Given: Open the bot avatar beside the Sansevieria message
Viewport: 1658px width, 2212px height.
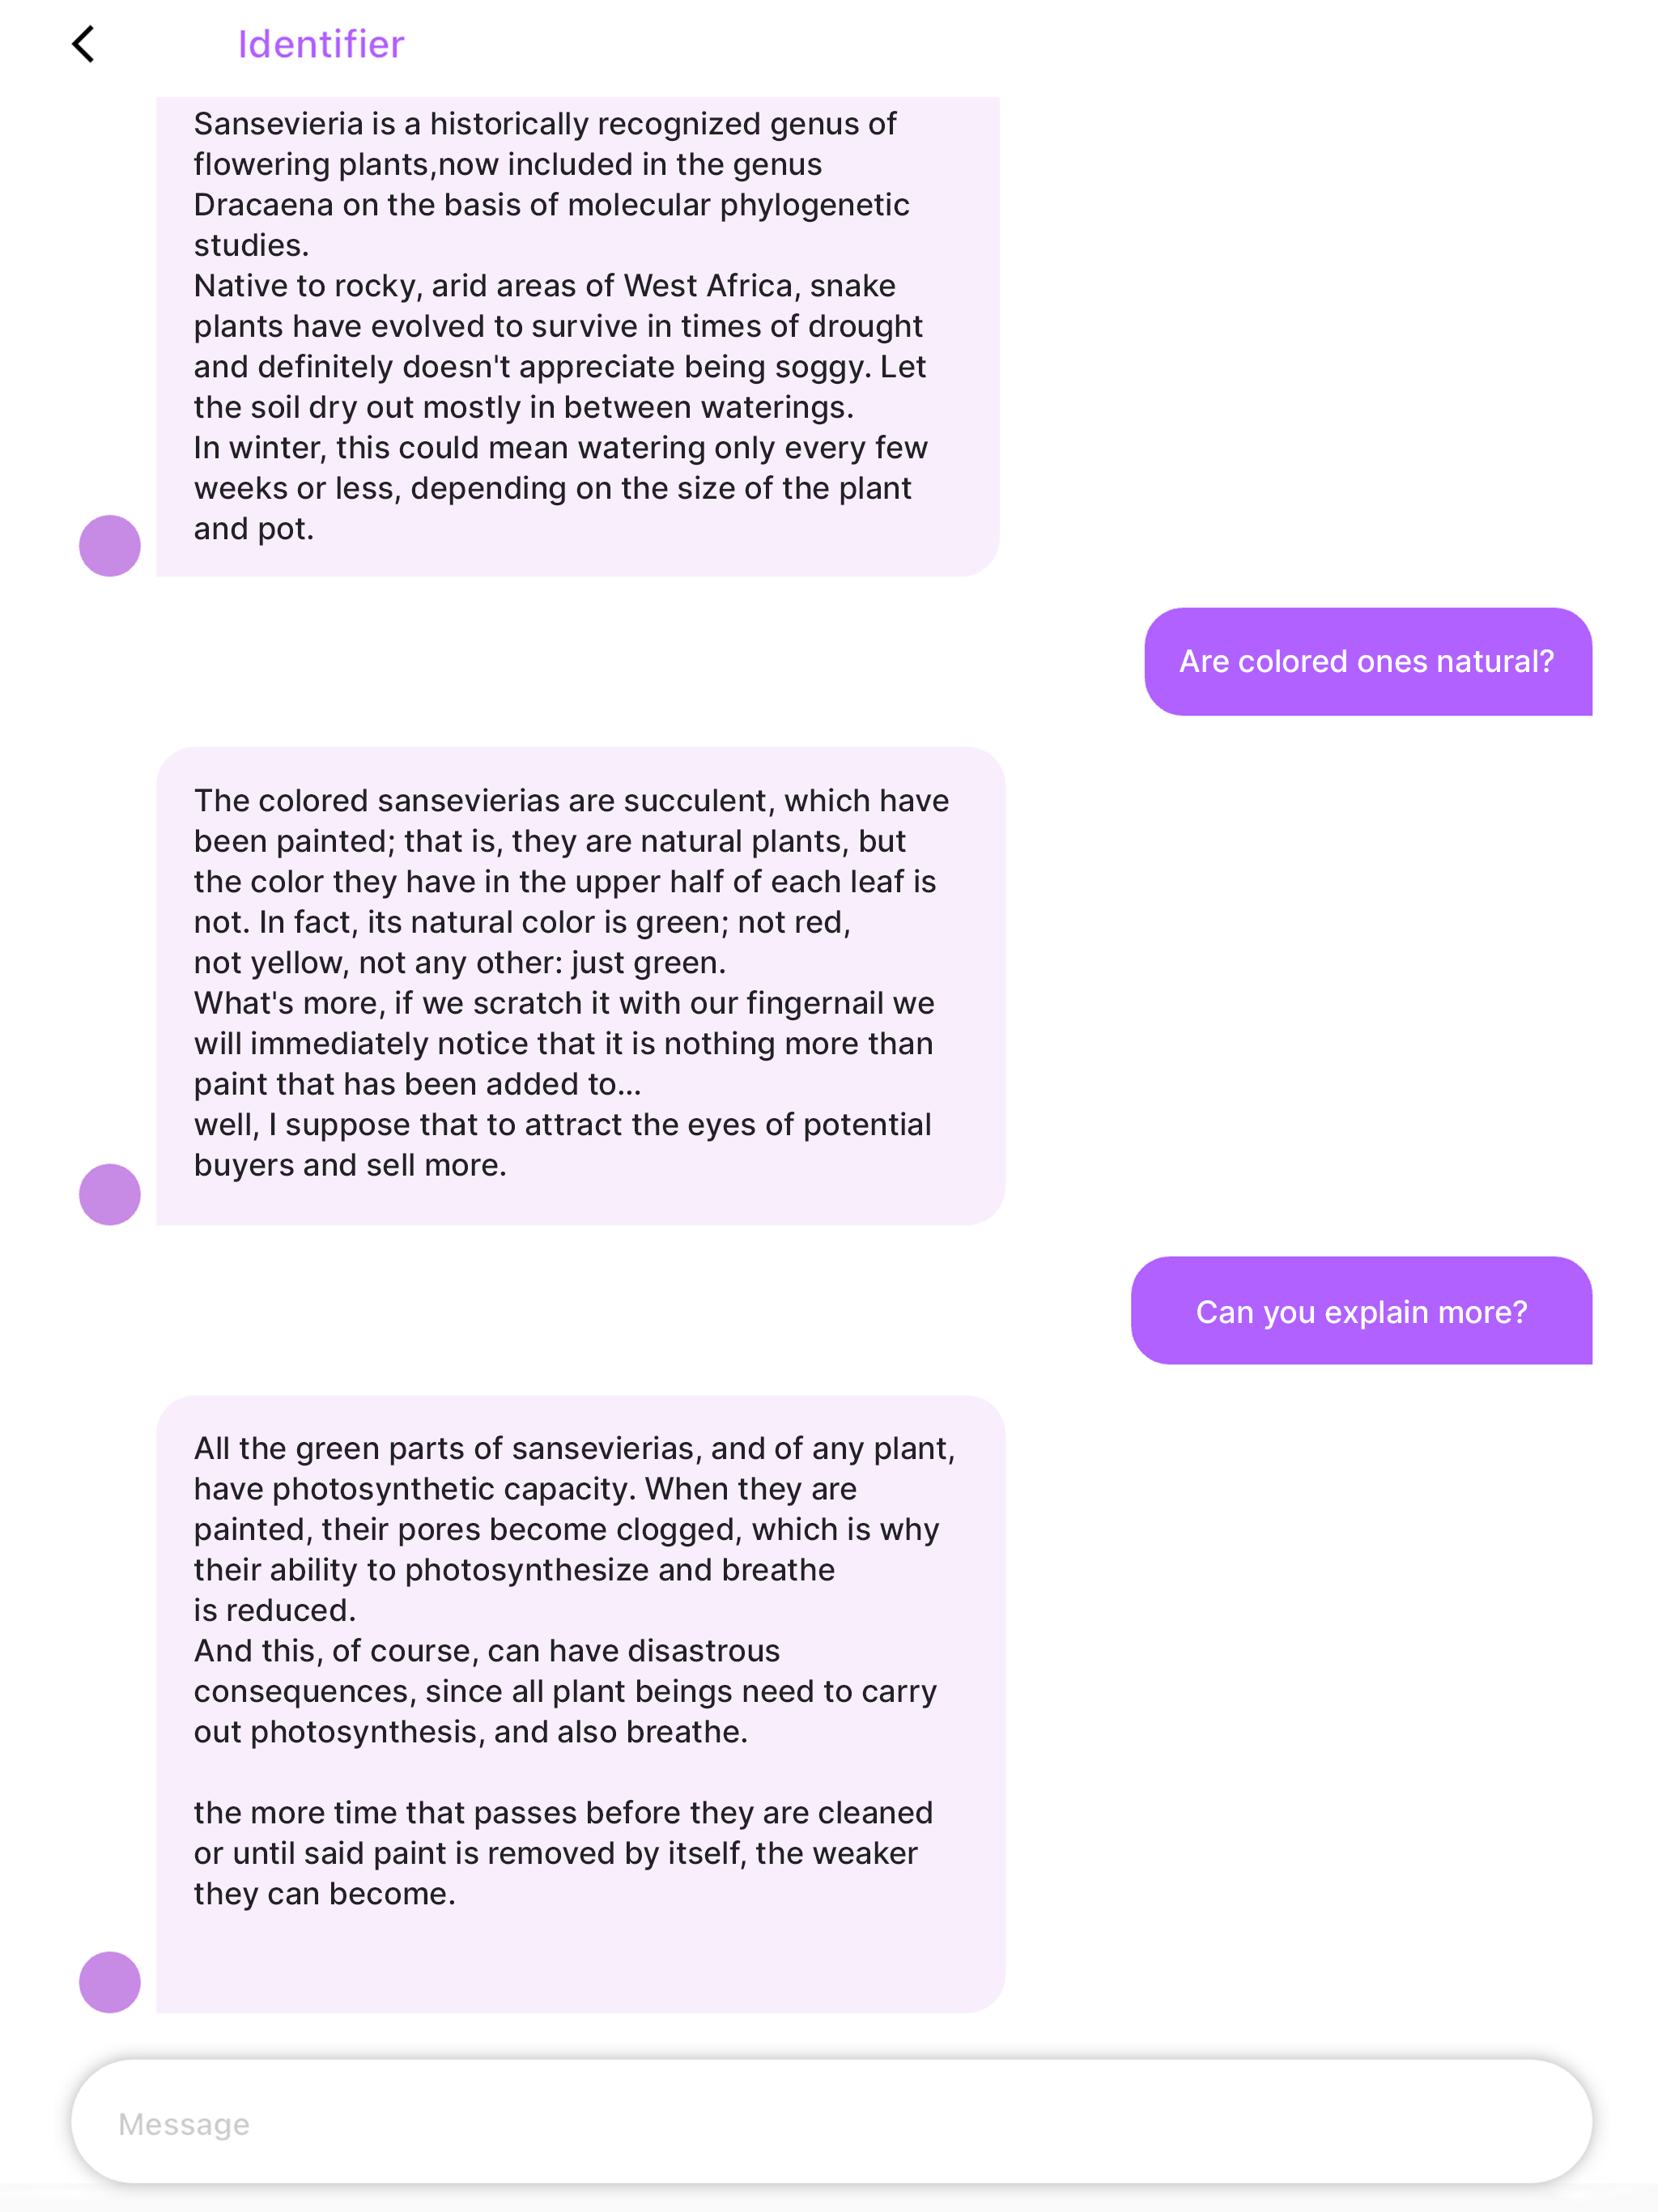Looking at the screenshot, I should click(x=109, y=545).
